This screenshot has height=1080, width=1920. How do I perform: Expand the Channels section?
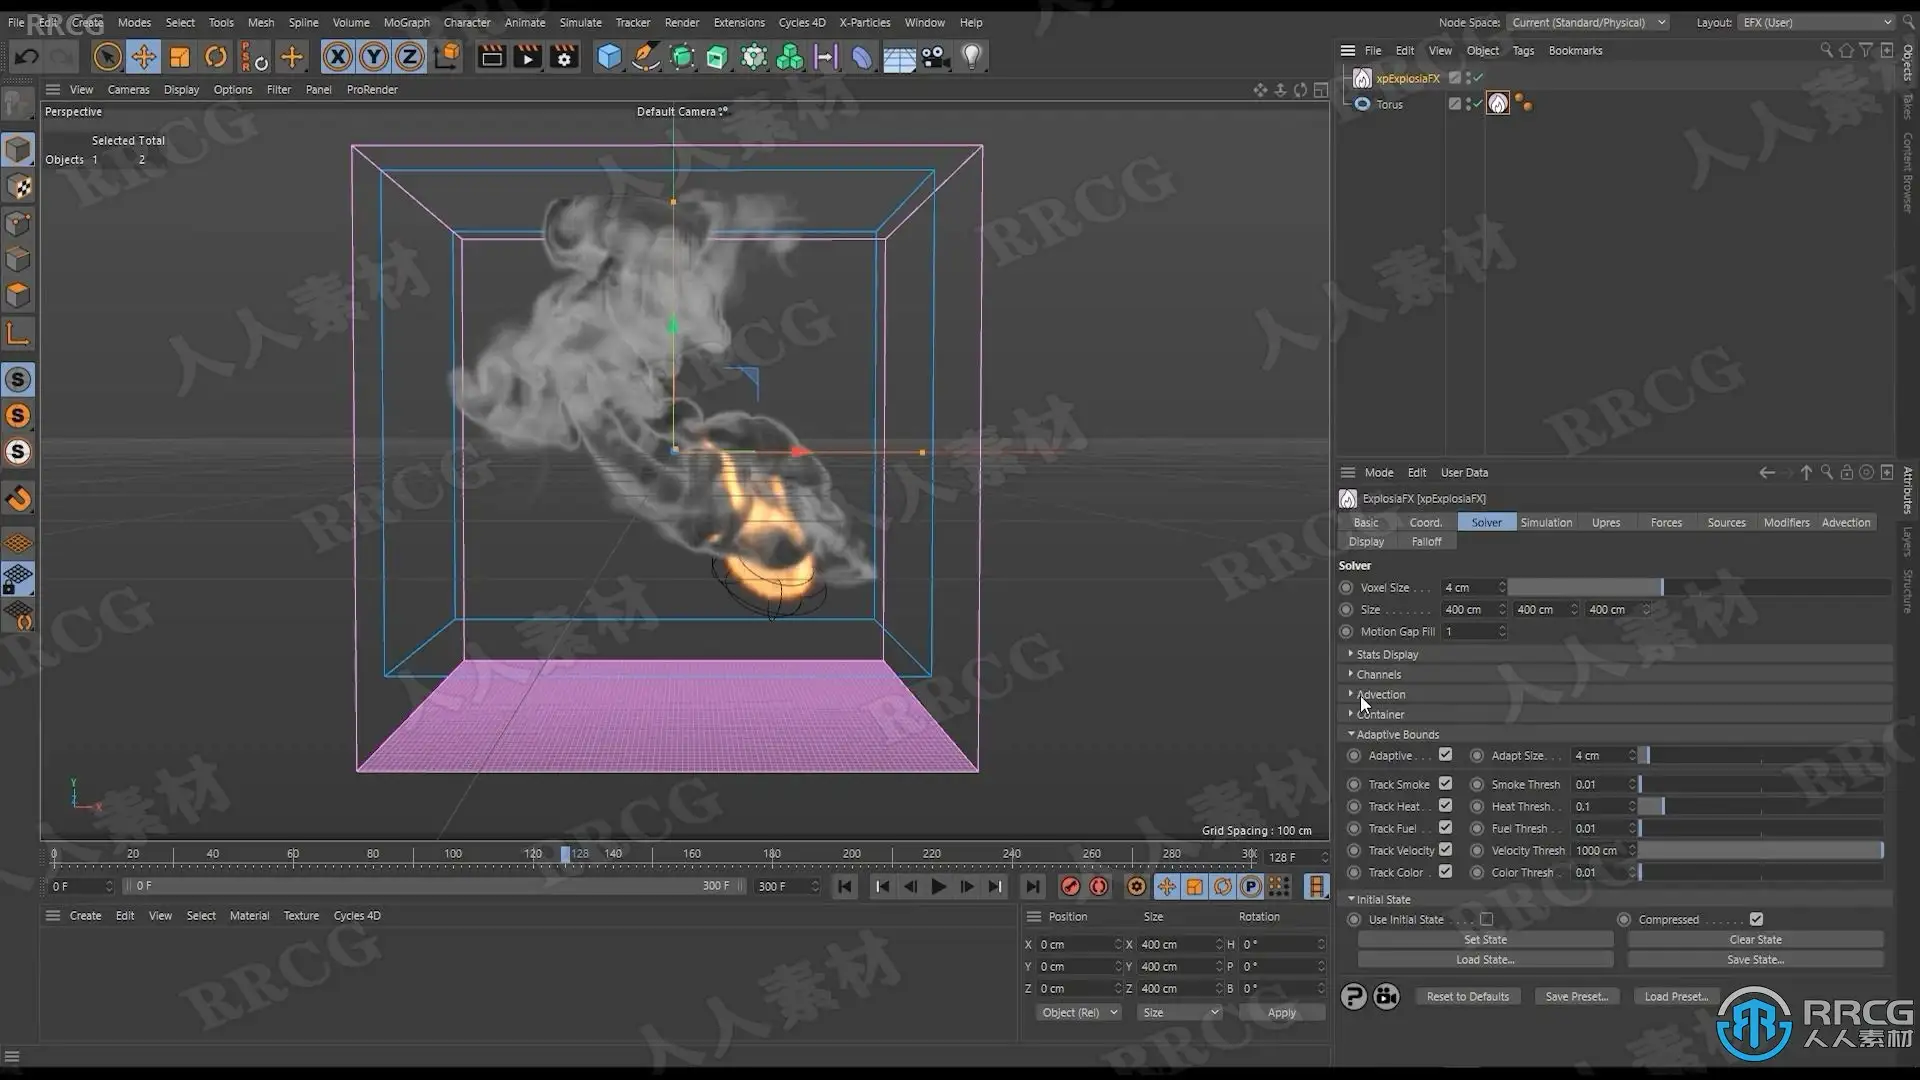coord(1378,674)
